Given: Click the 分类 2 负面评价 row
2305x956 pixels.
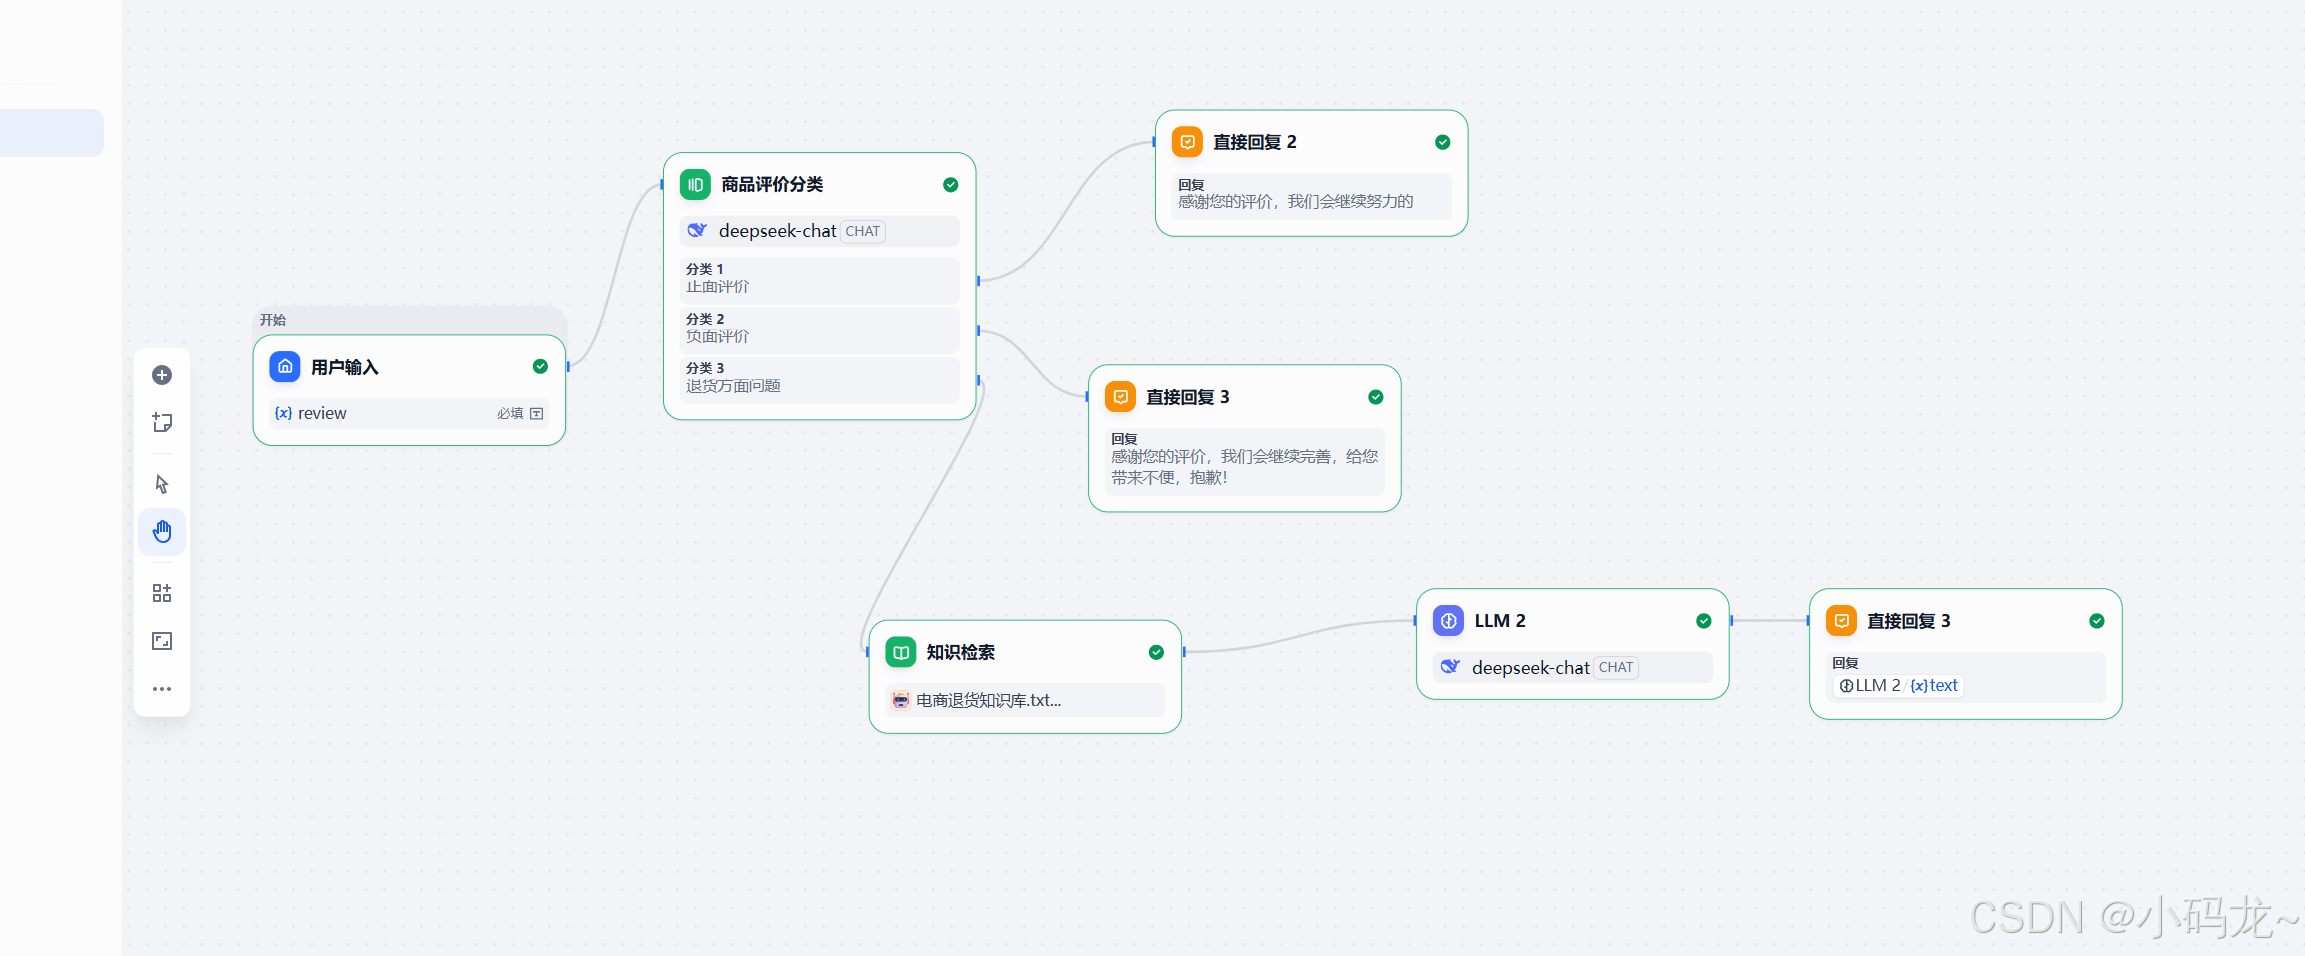Looking at the screenshot, I should (819, 329).
